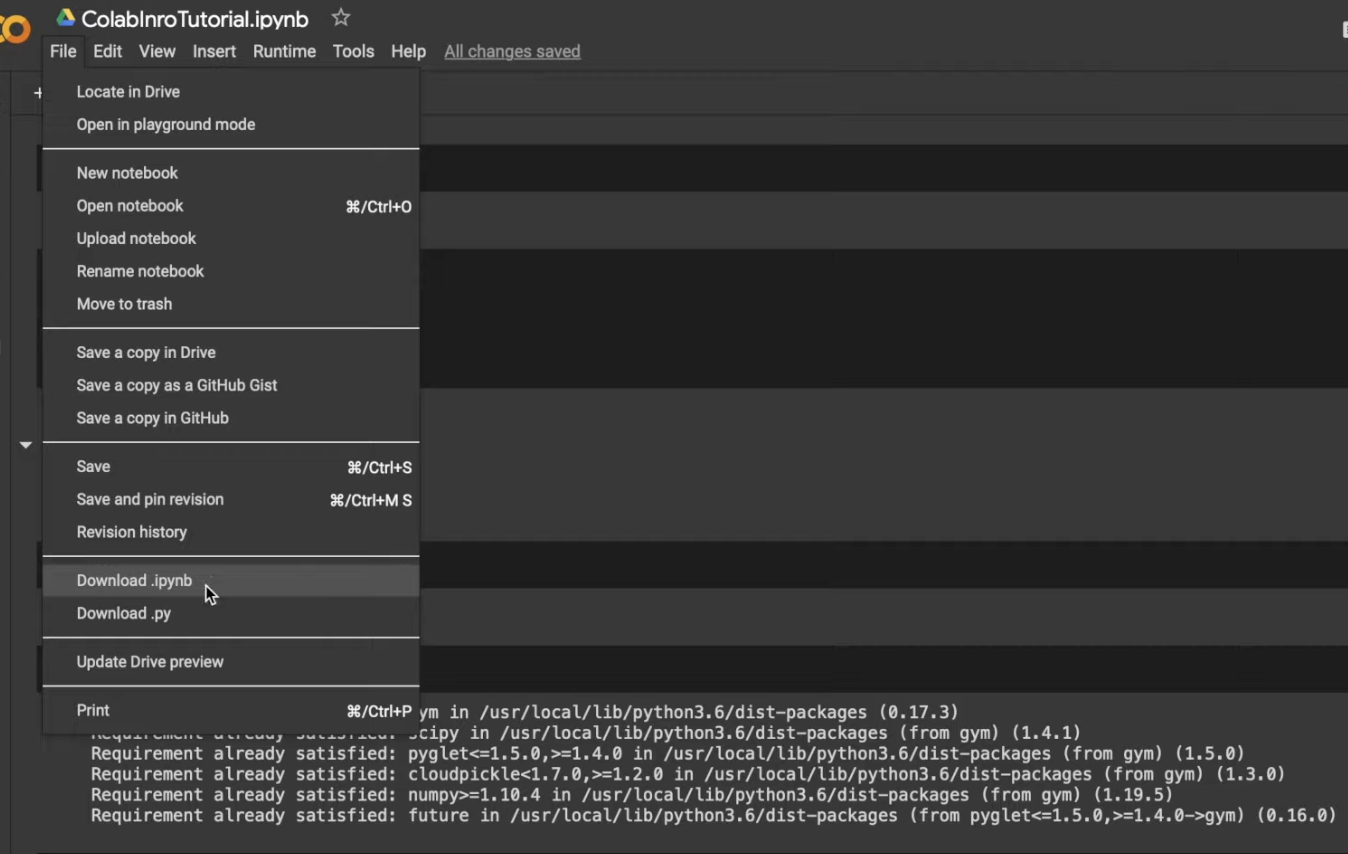1348x854 pixels.
Task: Click the cloudpickle requirement output line
Action: pyautogui.click(x=688, y=774)
